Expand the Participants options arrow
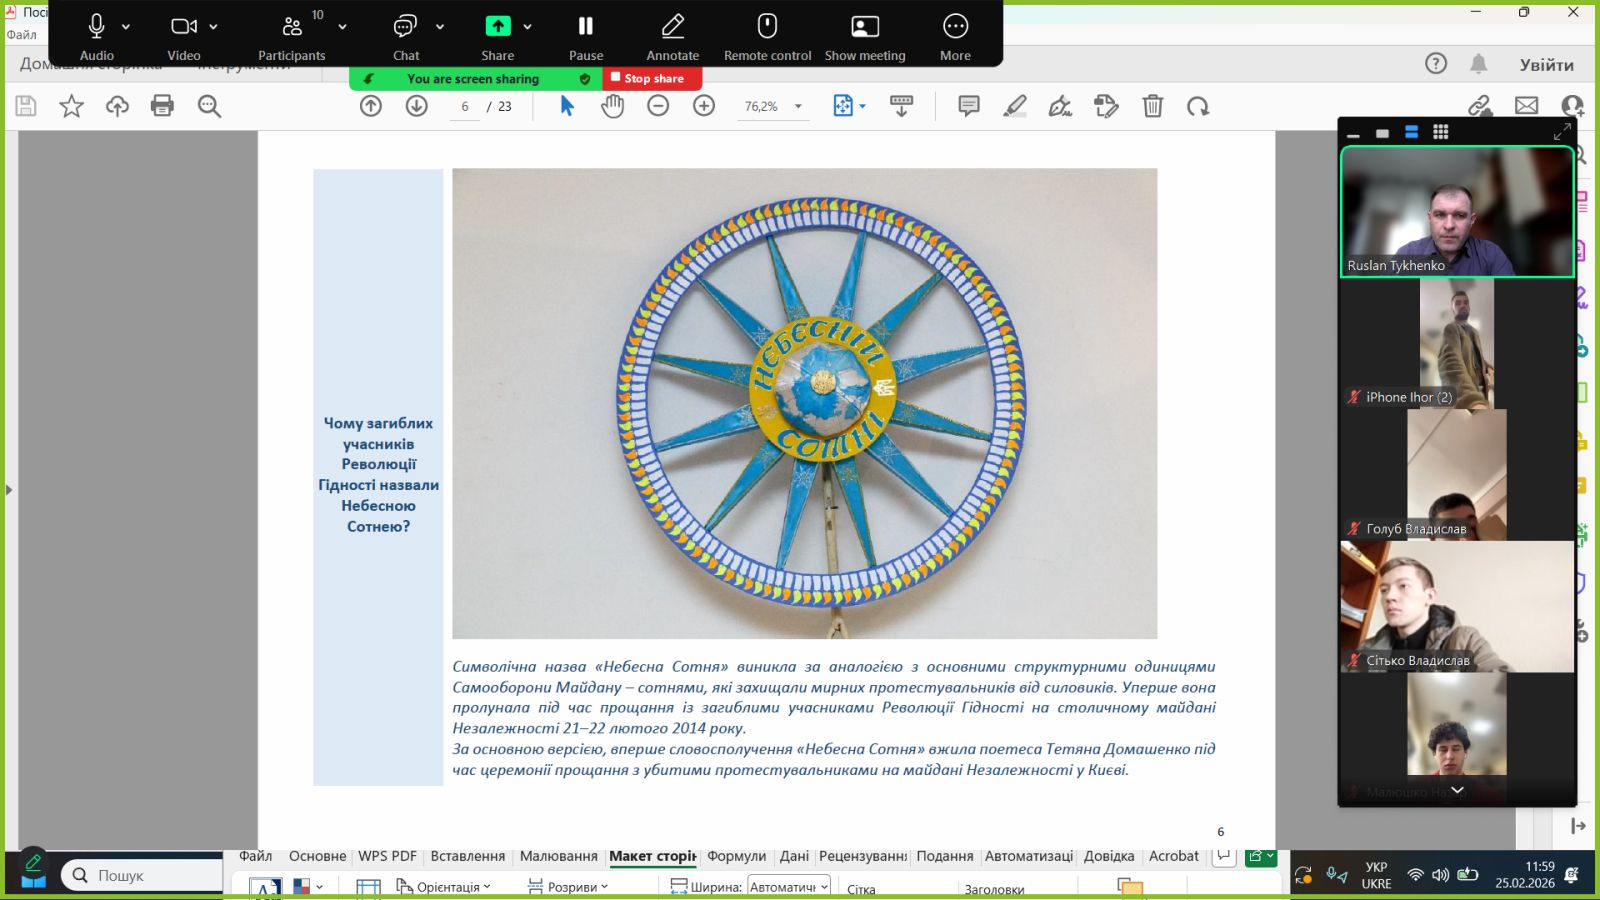1600x900 pixels. [342, 27]
